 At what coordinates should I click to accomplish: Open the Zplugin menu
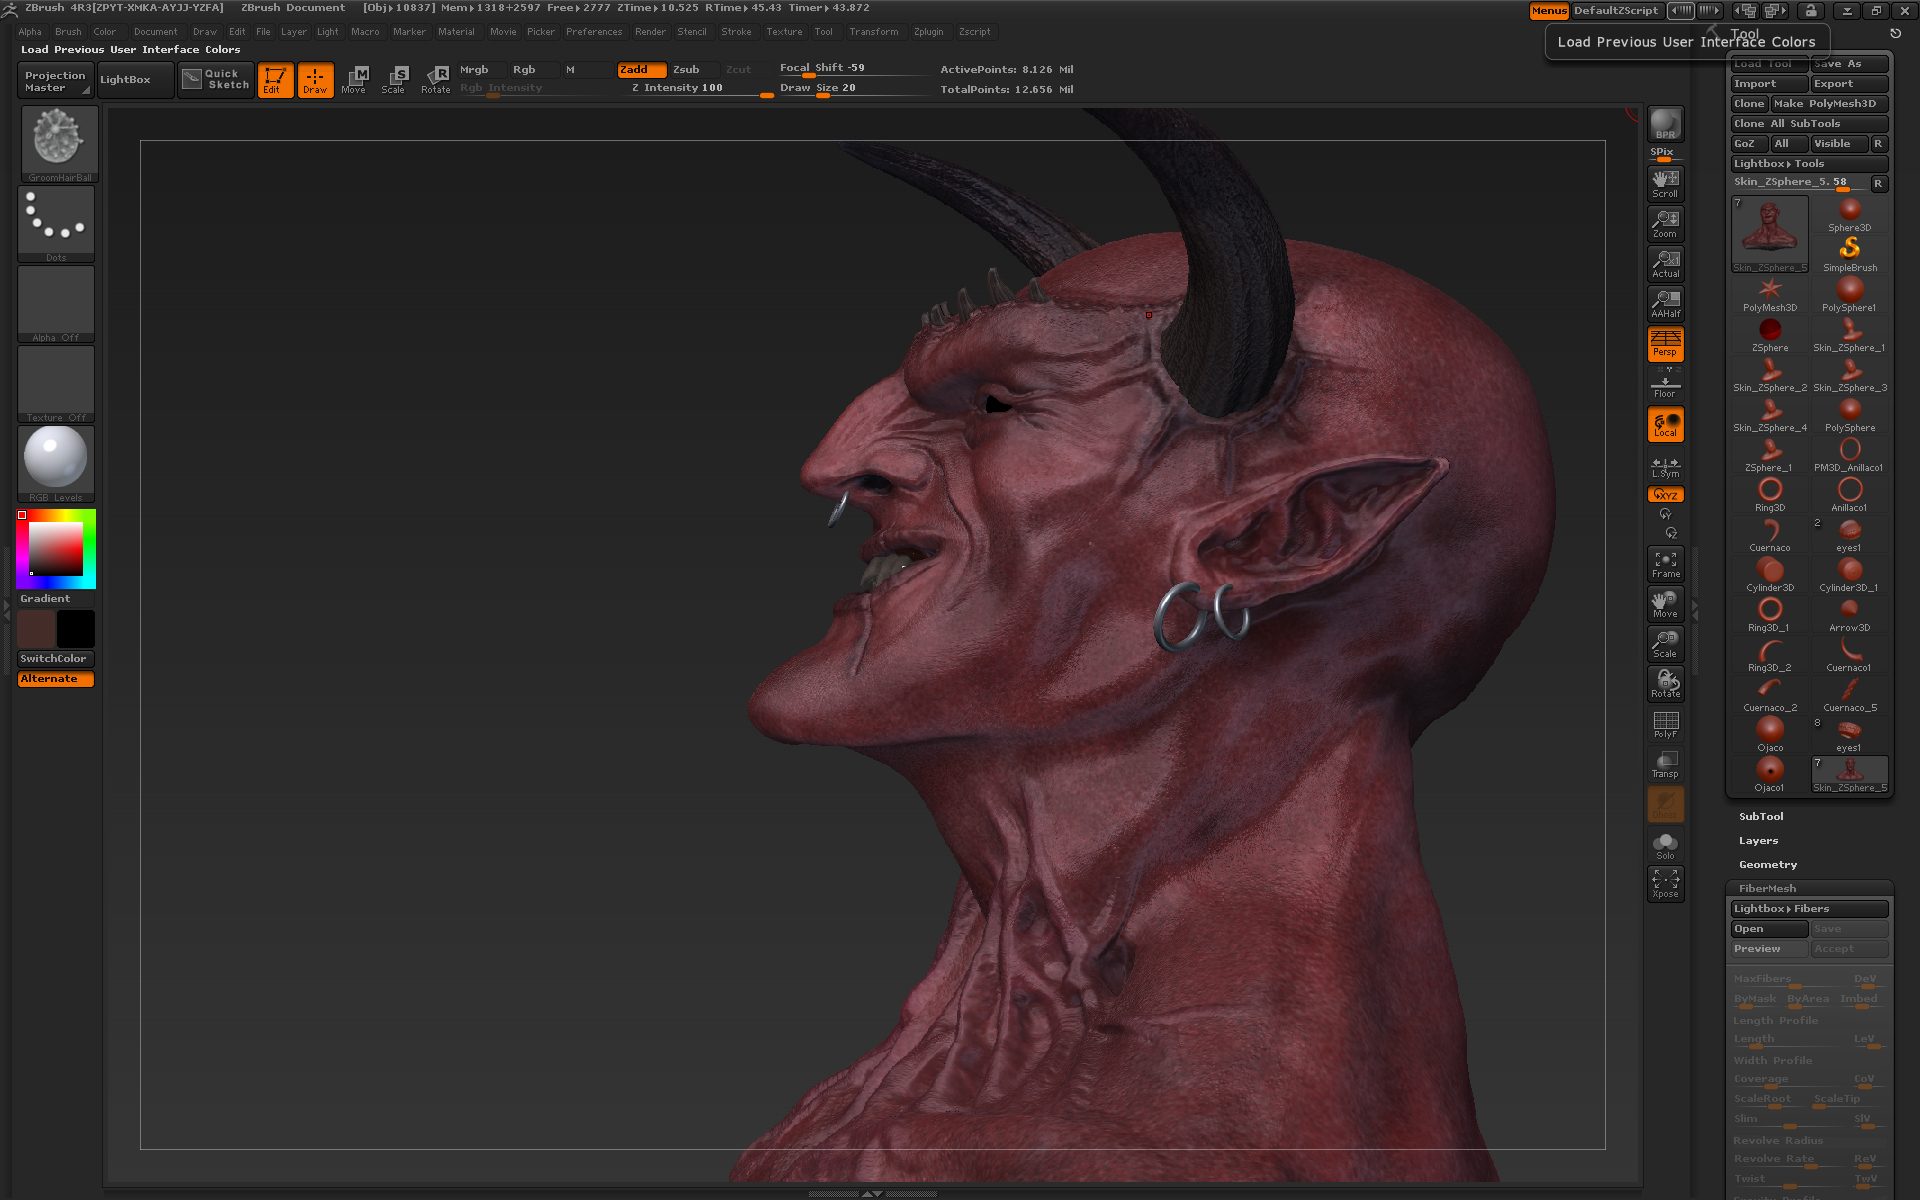928,31
